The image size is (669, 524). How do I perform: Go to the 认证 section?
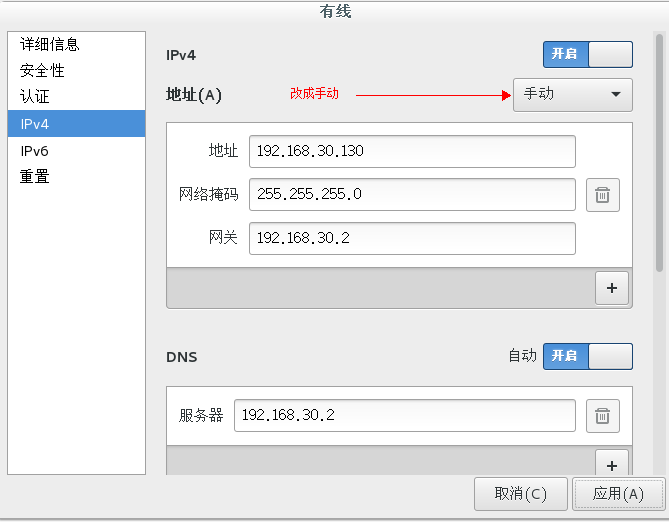coord(35,96)
